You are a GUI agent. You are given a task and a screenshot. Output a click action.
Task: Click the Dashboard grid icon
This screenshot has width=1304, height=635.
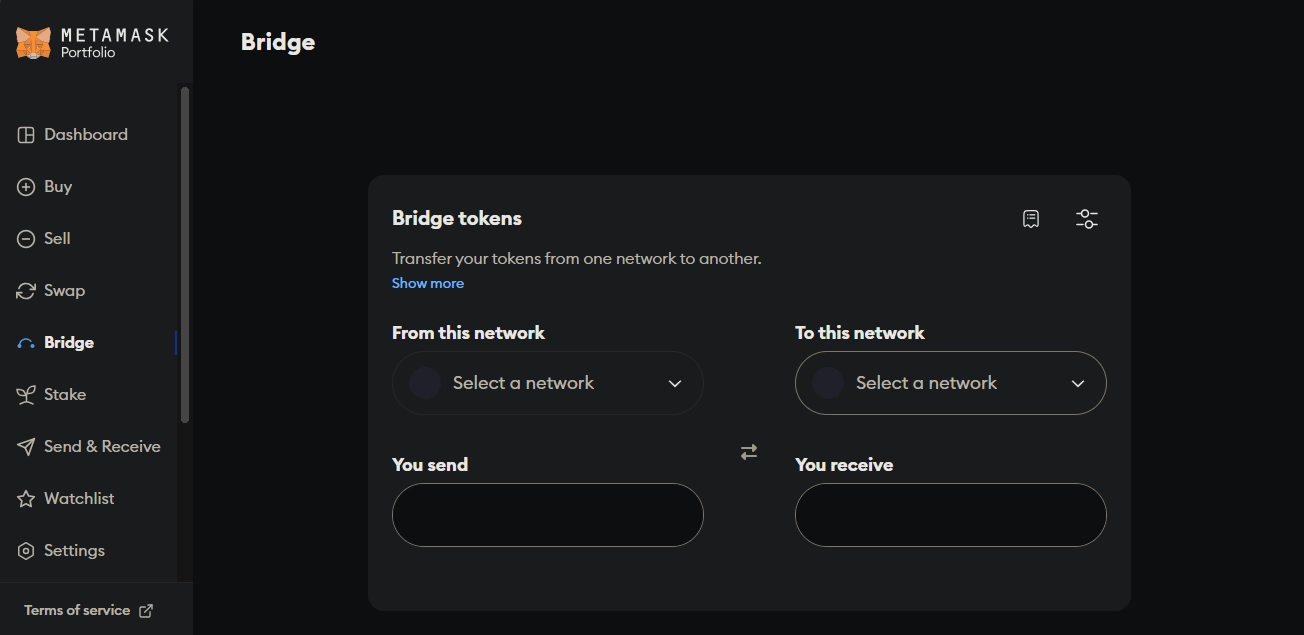[26, 135]
